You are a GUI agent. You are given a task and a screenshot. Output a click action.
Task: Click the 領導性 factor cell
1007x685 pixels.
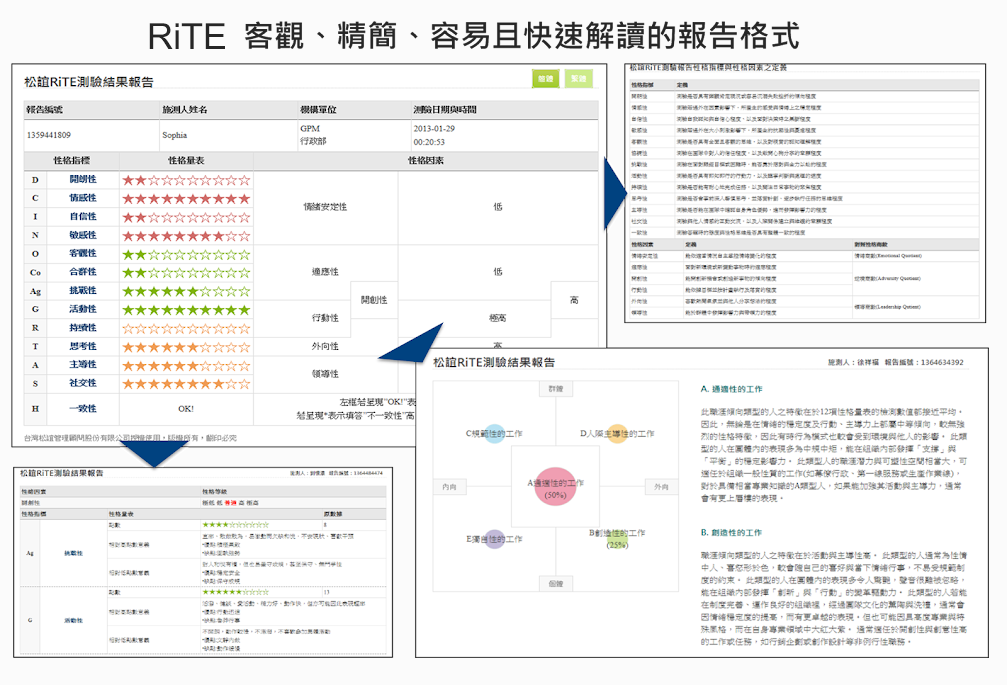(x=325, y=374)
